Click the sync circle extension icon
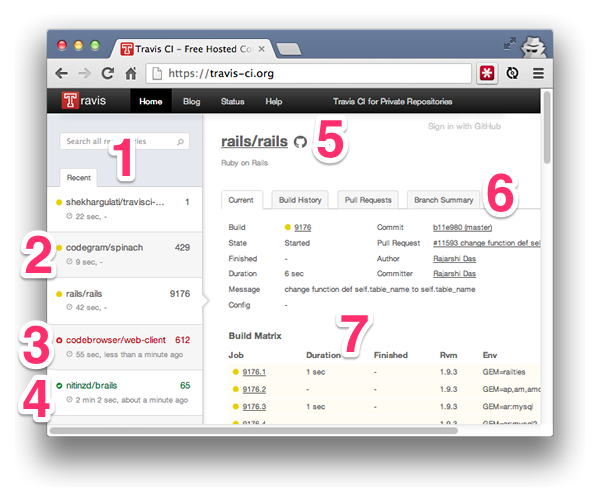Screen dimensions: 600x501 [x=512, y=73]
